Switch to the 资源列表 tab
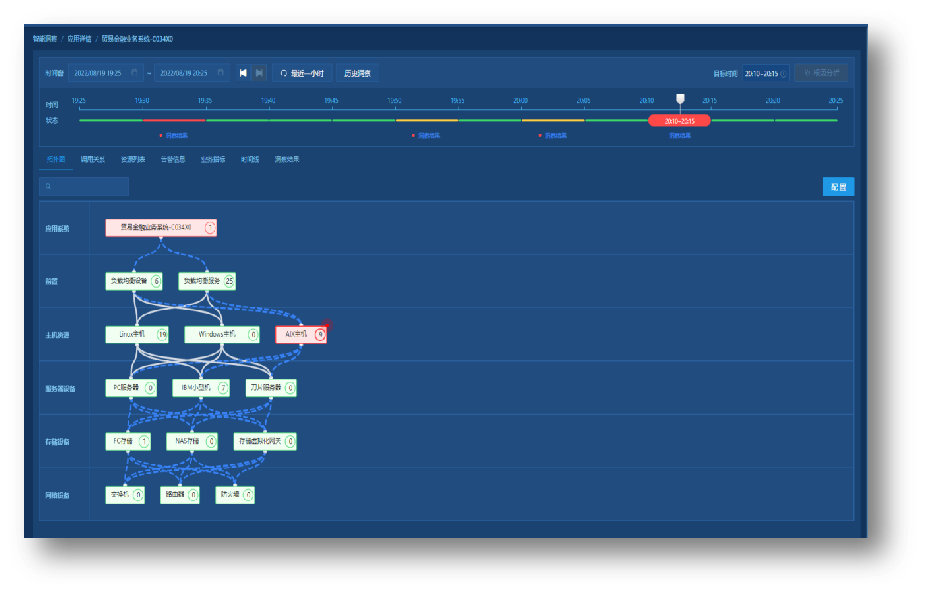926x595 pixels. (x=133, y=159)
